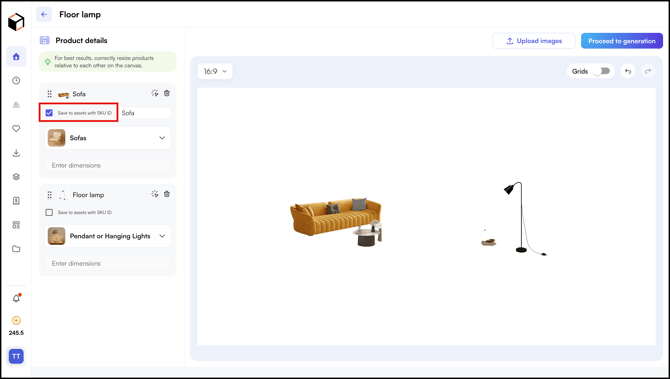Screen dimensions: 670x379
Task: Click the add credits coin icon
Action: 16,320
